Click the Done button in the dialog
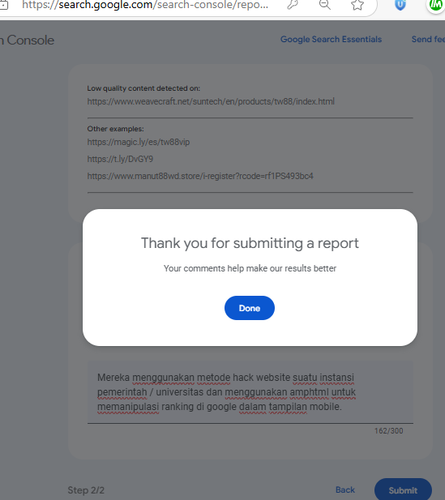The height and width of the screenshot is (500, 445). [249, 308]
